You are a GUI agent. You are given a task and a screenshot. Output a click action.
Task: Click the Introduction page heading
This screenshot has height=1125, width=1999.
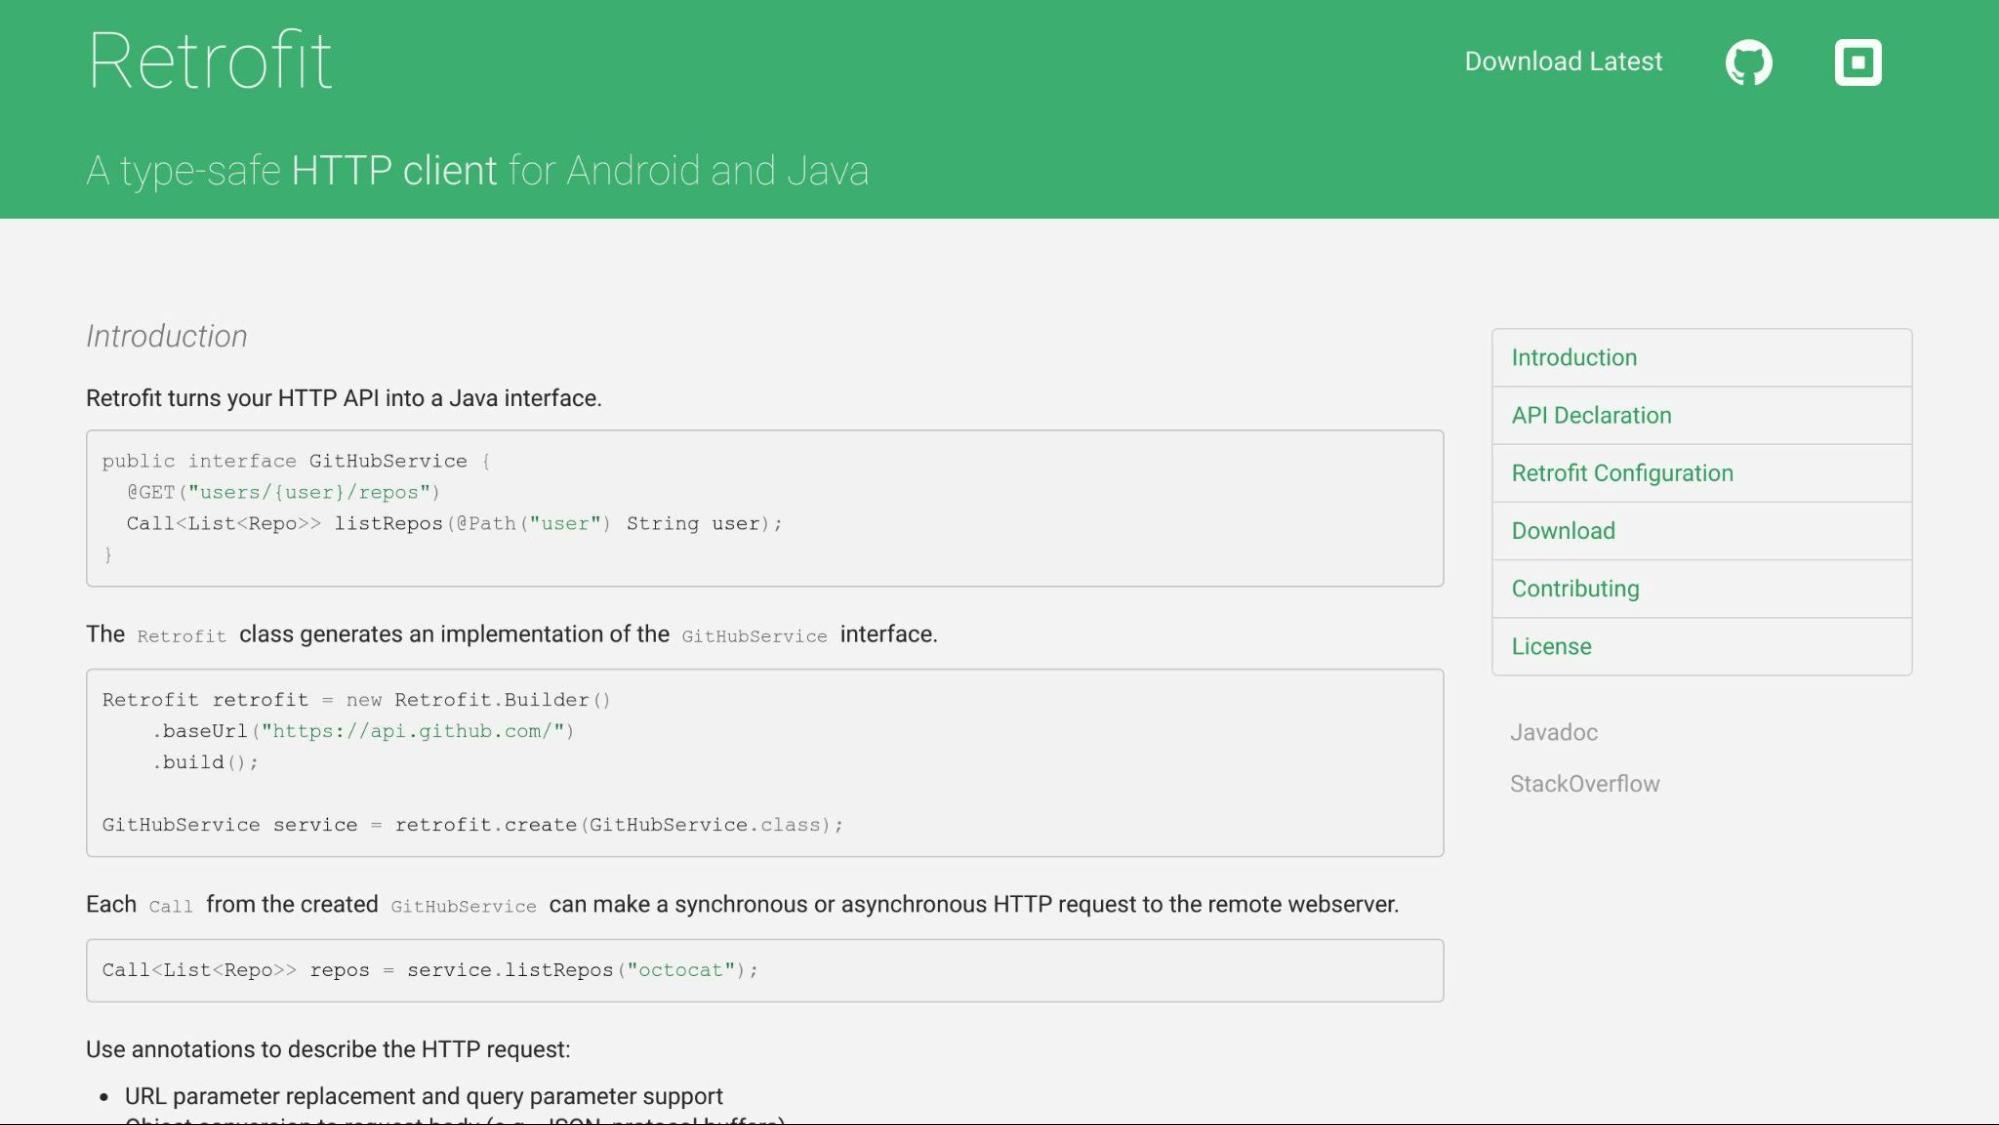166,336
